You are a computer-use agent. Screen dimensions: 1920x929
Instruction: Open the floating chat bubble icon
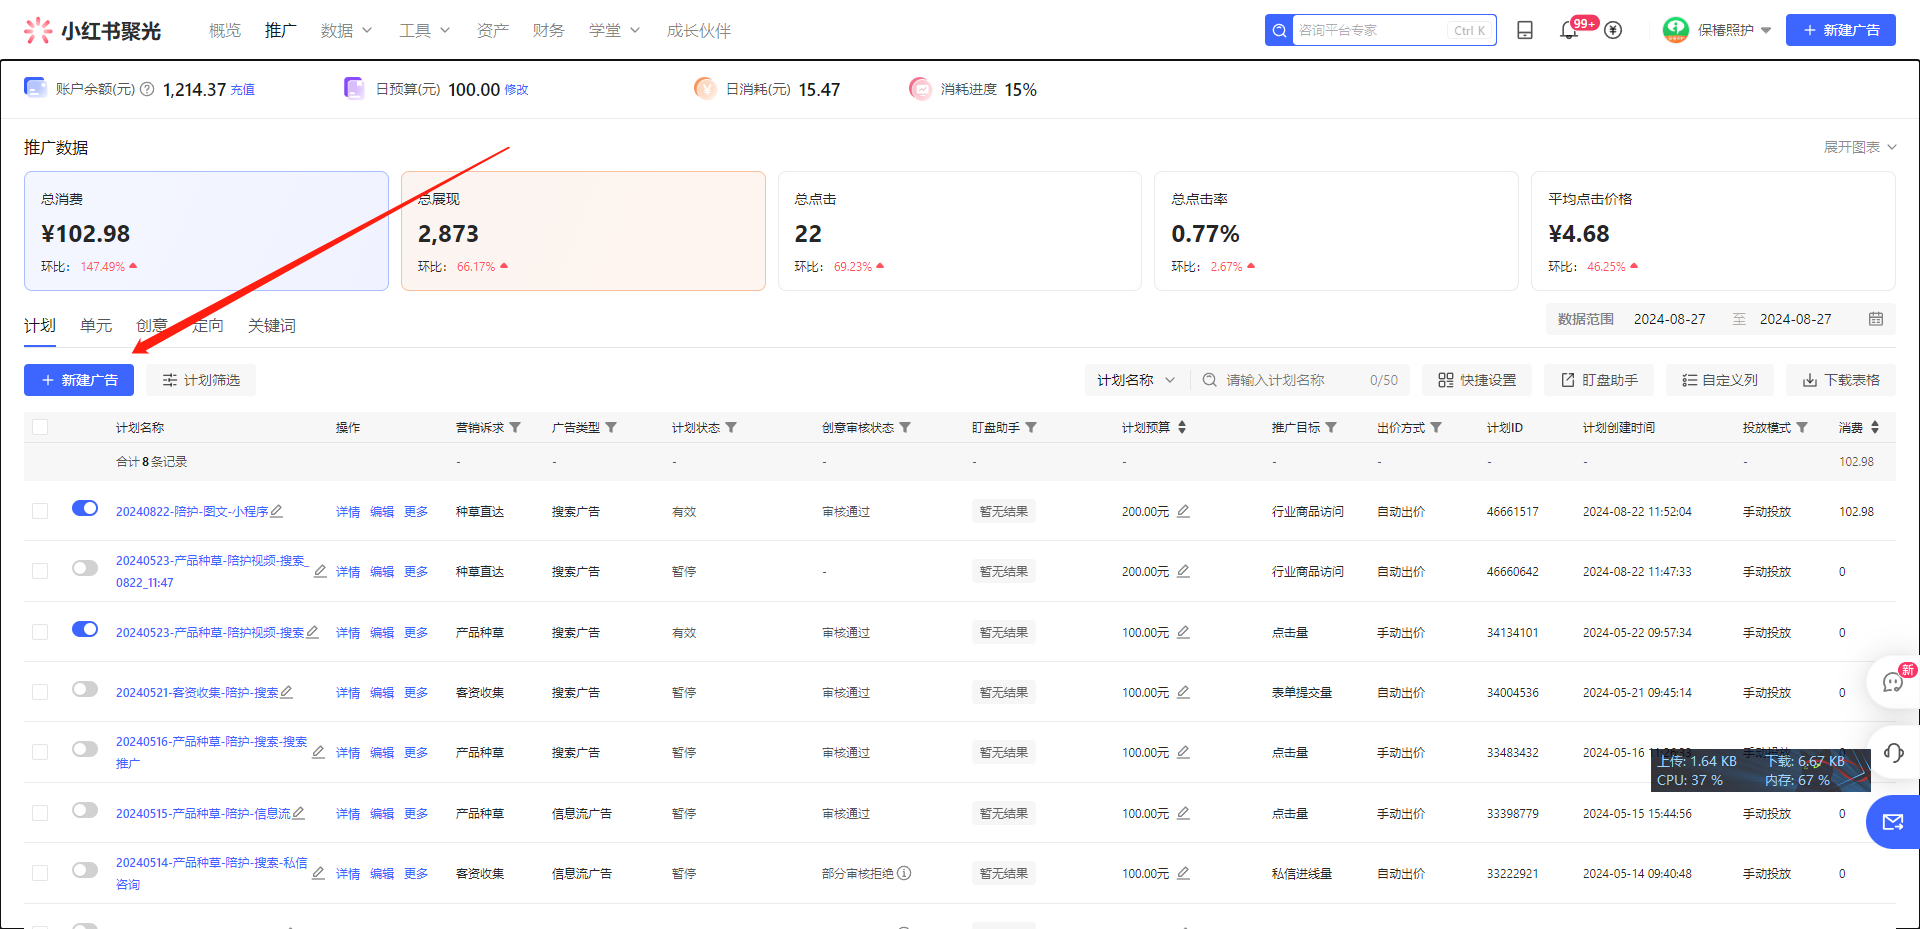1893,682
